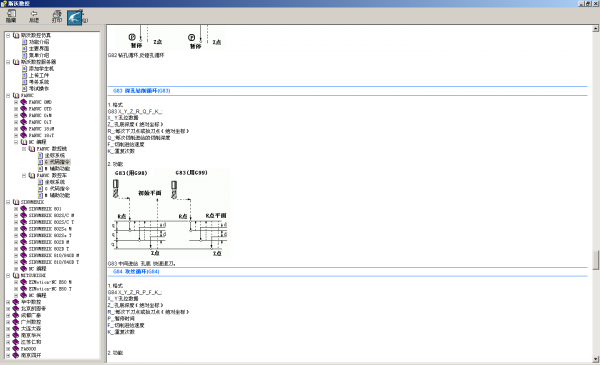The height and width of the screenshot is (365, 600).
Task: Collapse the FANUC root tree node
Action: 8,95
